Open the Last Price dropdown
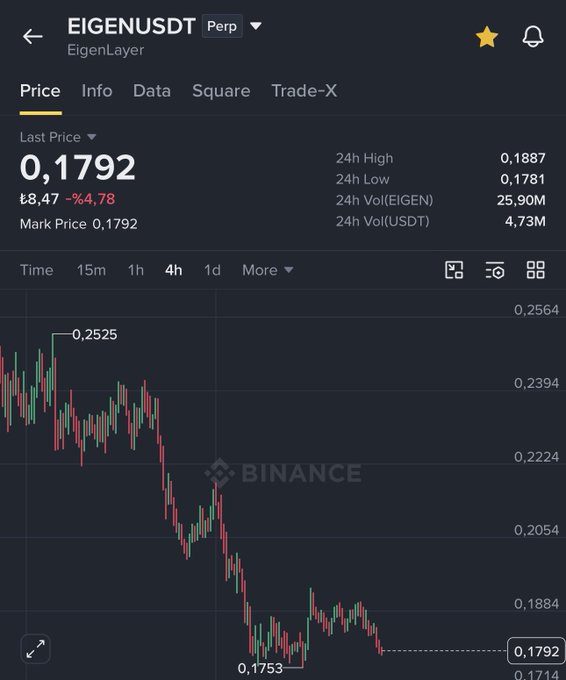566x680 pixels. tap(58, 137)
